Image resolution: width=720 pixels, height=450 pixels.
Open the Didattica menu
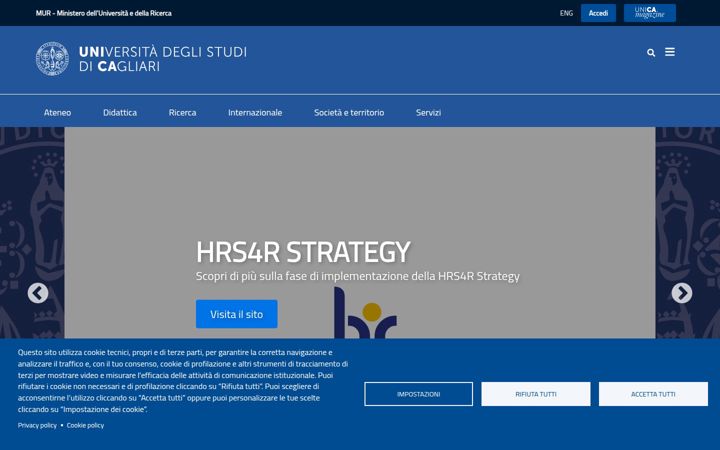[120, 112]
